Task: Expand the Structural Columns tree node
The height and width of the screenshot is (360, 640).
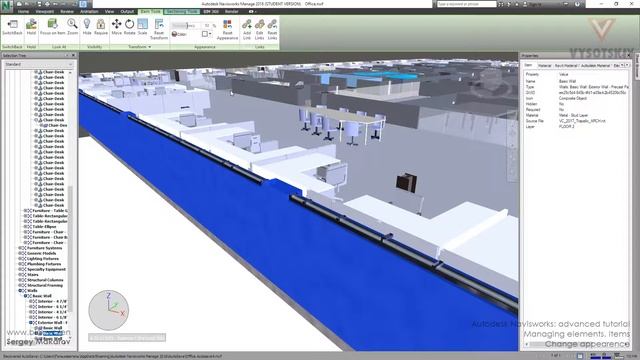Action: pyautogui.click(x=20, y=280)
